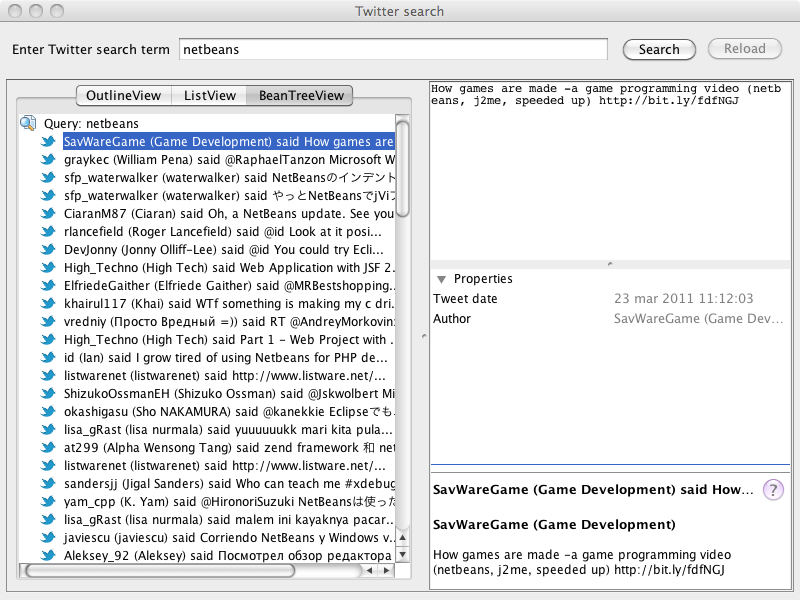This screenshot has width=800, height=600.
Task: Click the bird icon beside vredniy tweet
Action: click(48, 321)
